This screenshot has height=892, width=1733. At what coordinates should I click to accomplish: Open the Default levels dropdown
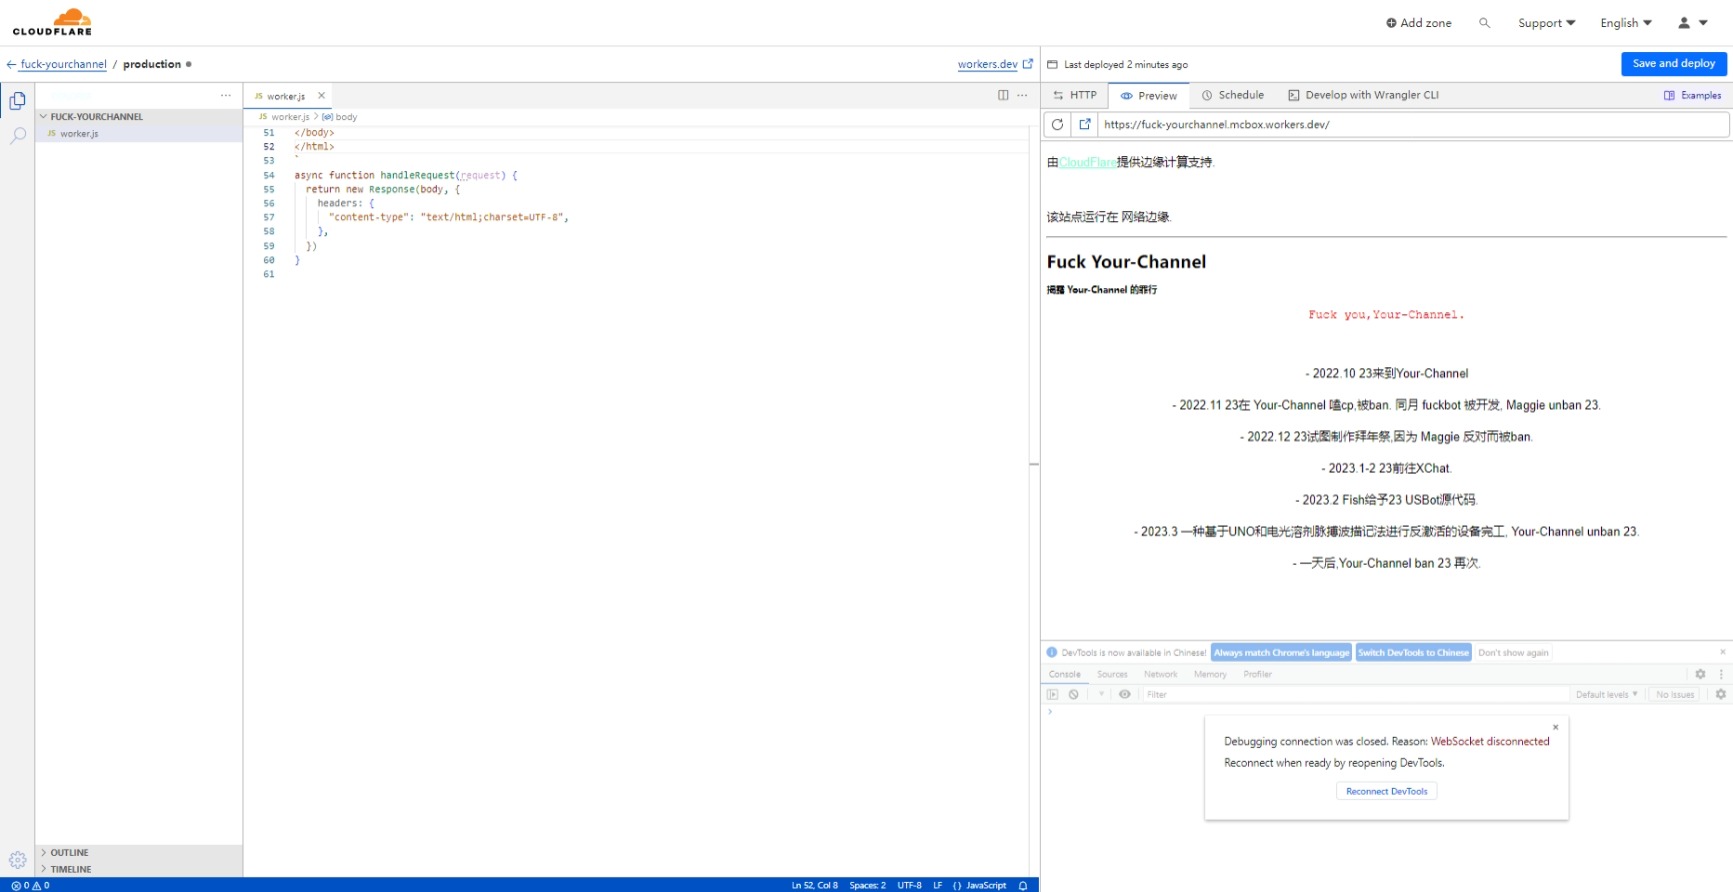point(1606,694)
